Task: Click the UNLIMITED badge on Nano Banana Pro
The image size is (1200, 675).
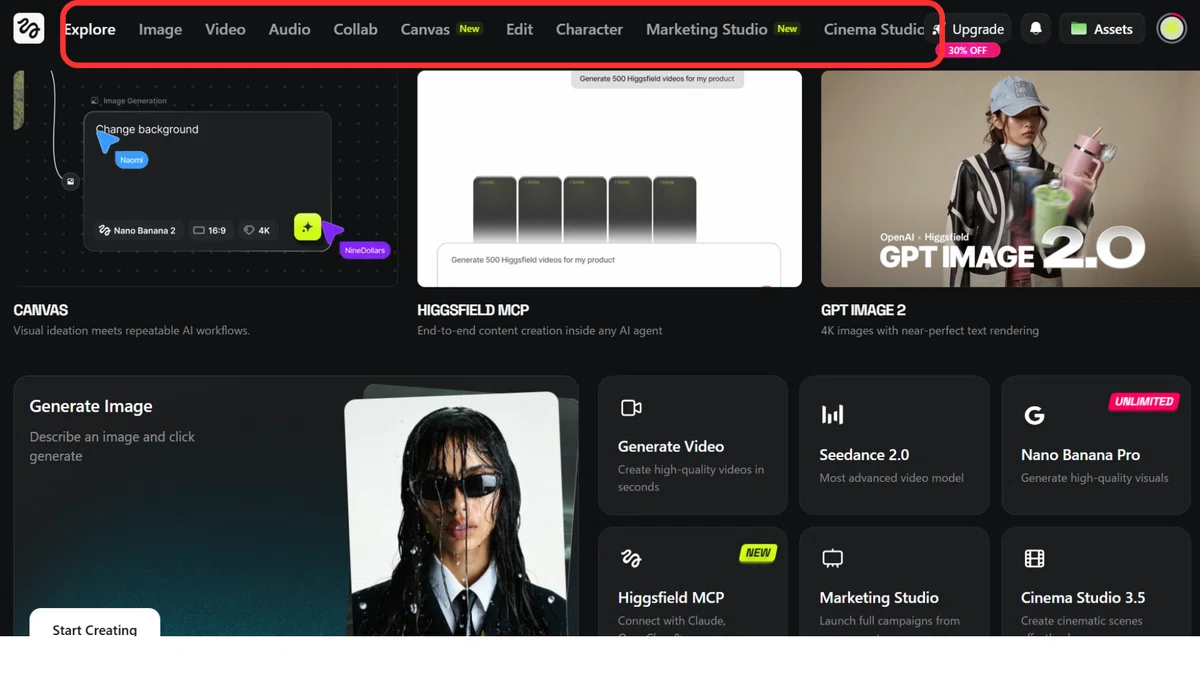Action: pos(1144,401)
